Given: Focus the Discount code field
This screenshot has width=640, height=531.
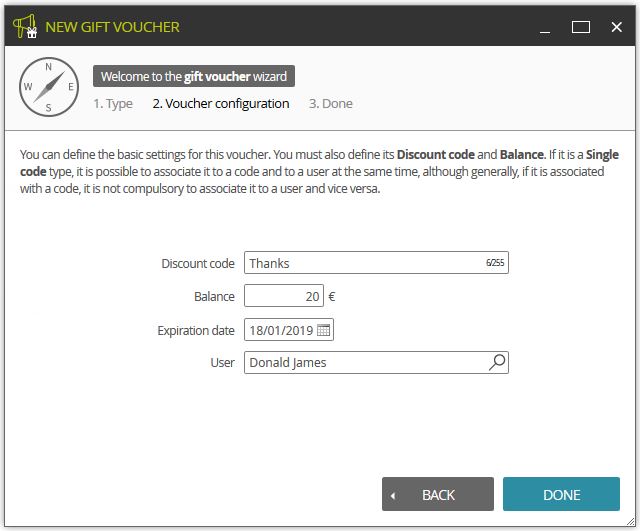Looking at the screenshot, I should tap(376, 262).
